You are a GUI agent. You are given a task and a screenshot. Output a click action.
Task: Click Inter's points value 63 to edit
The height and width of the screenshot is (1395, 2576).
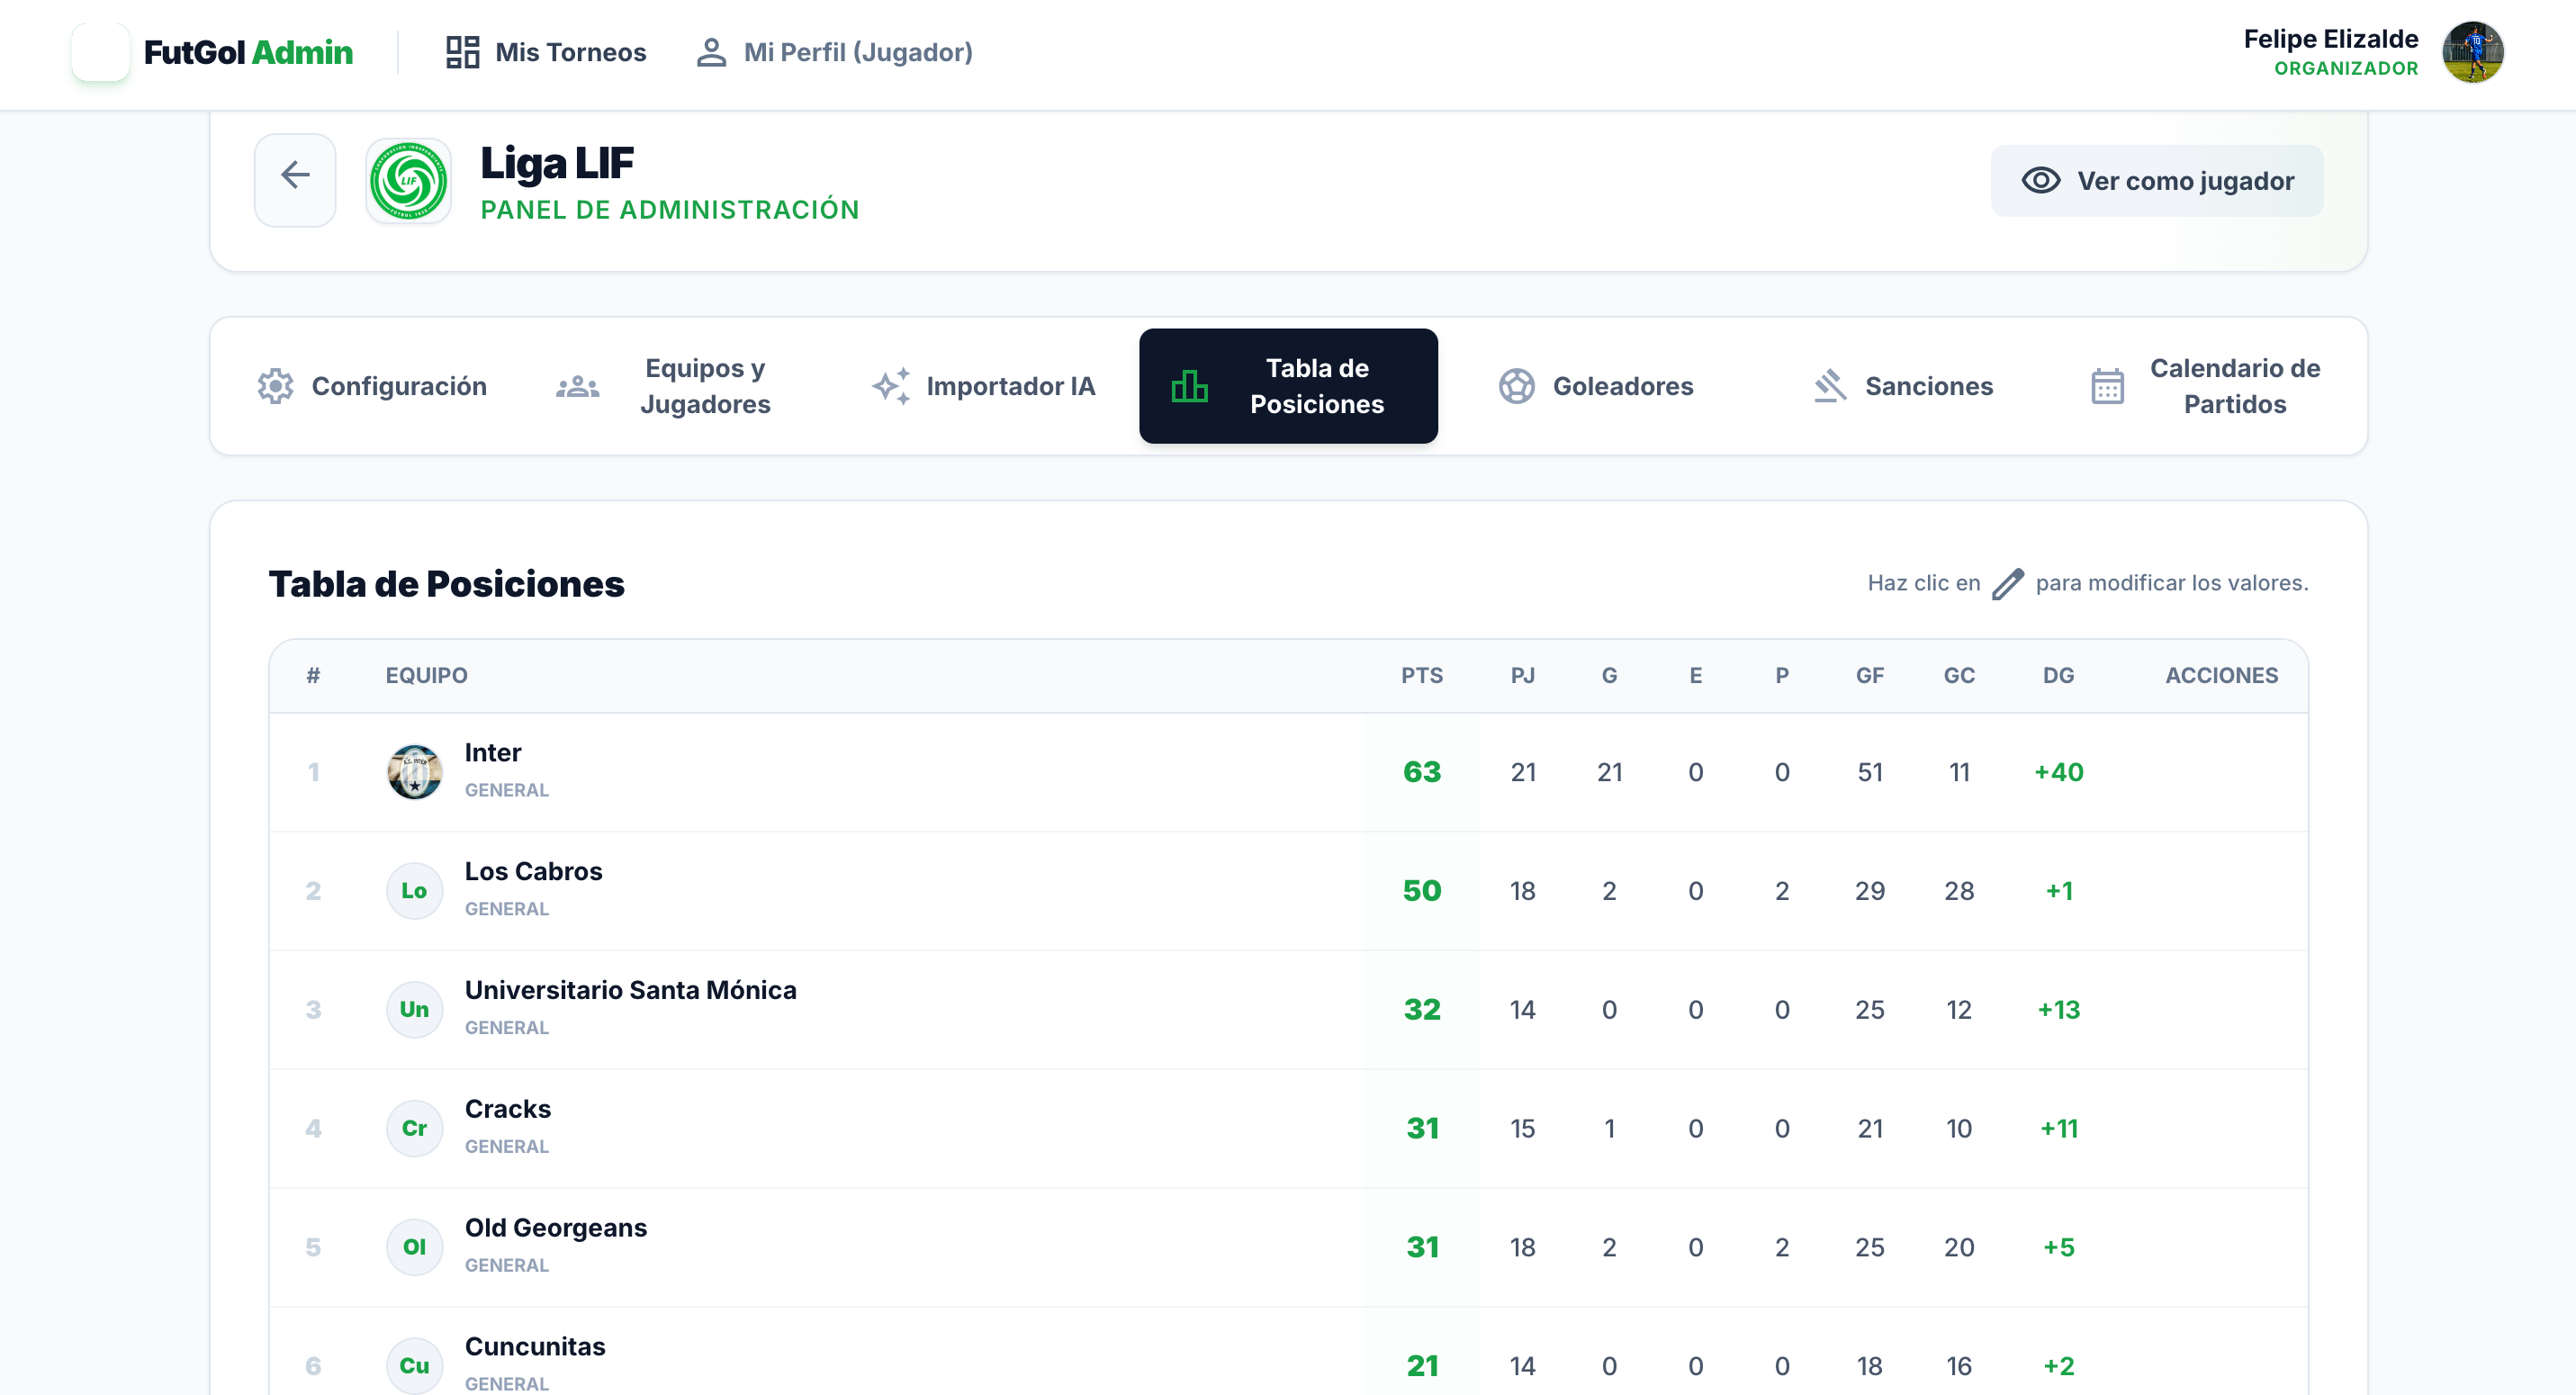(x=1421, y=771)
